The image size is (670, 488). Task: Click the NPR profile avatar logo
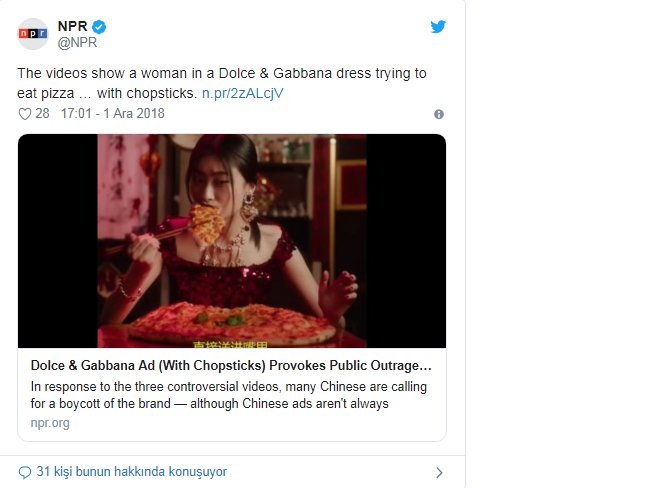33,34
